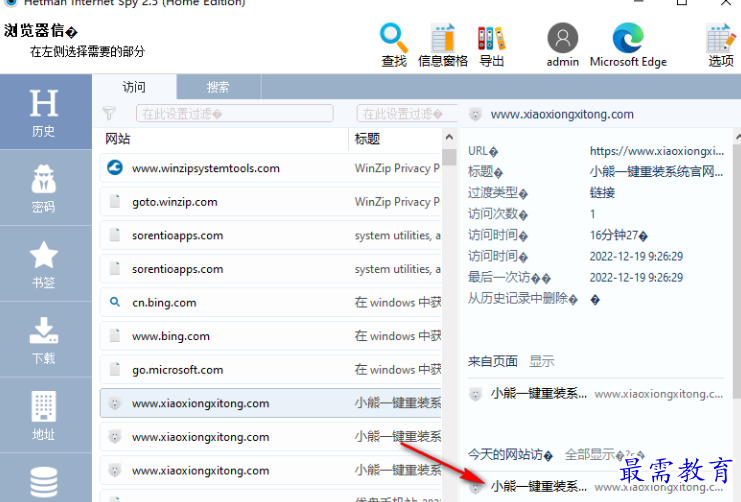This screenshot has height=502, width=741.
Task: Click the delete-from-history value symbol
Action: coord(595,300)
